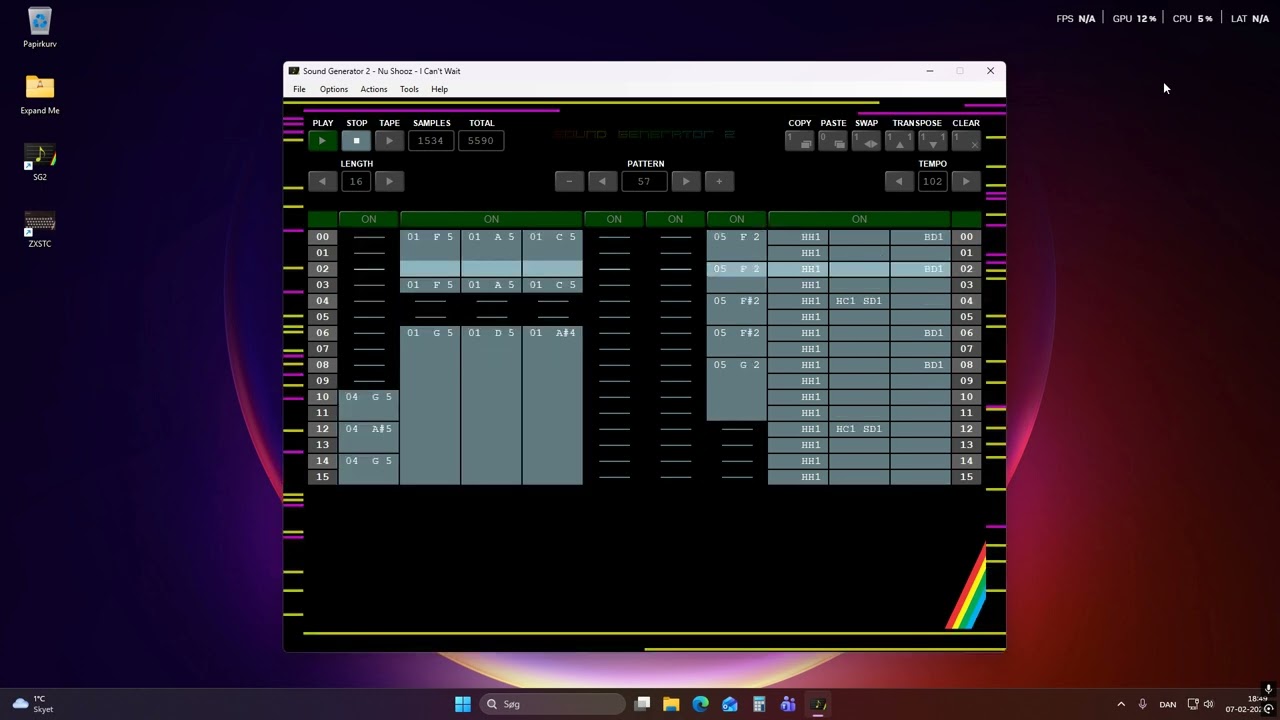The height and width of the screenshot is (720, 1280).
Task: Click the Total value field 5590
Action: (481, 141)
